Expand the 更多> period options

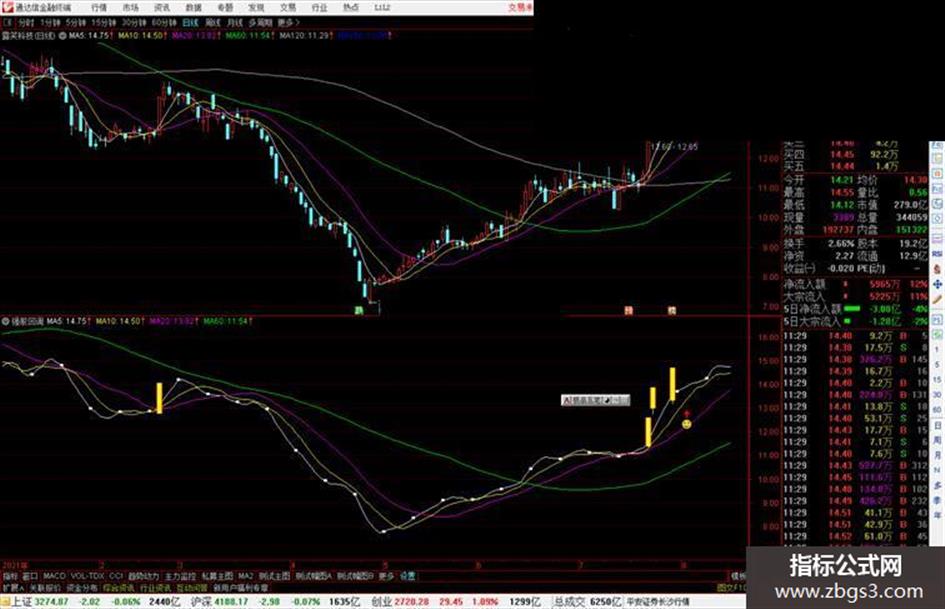[288, 22]
